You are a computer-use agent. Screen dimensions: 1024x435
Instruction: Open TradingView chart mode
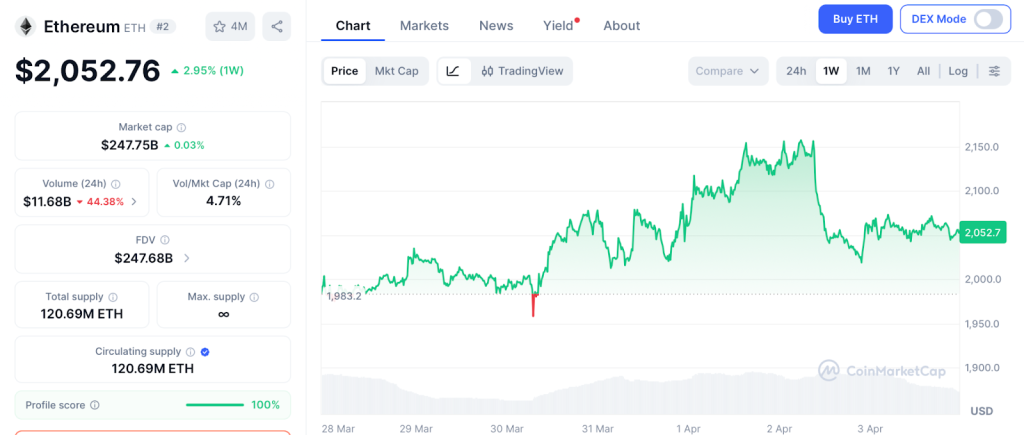click(522, 71)
